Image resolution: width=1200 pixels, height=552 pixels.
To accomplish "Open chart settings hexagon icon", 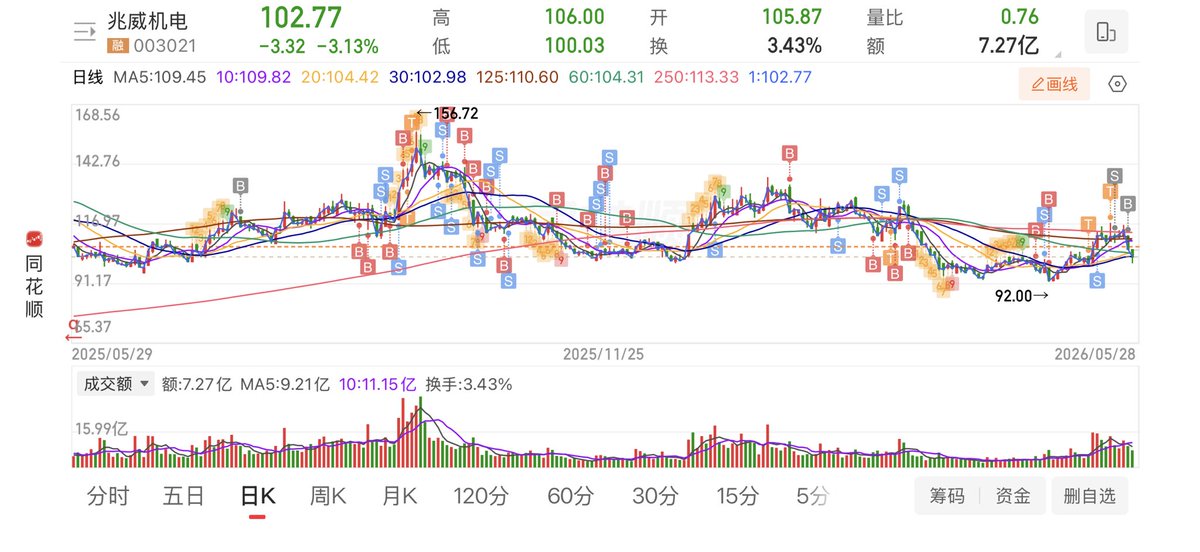I will click(x=1118, y=84).
